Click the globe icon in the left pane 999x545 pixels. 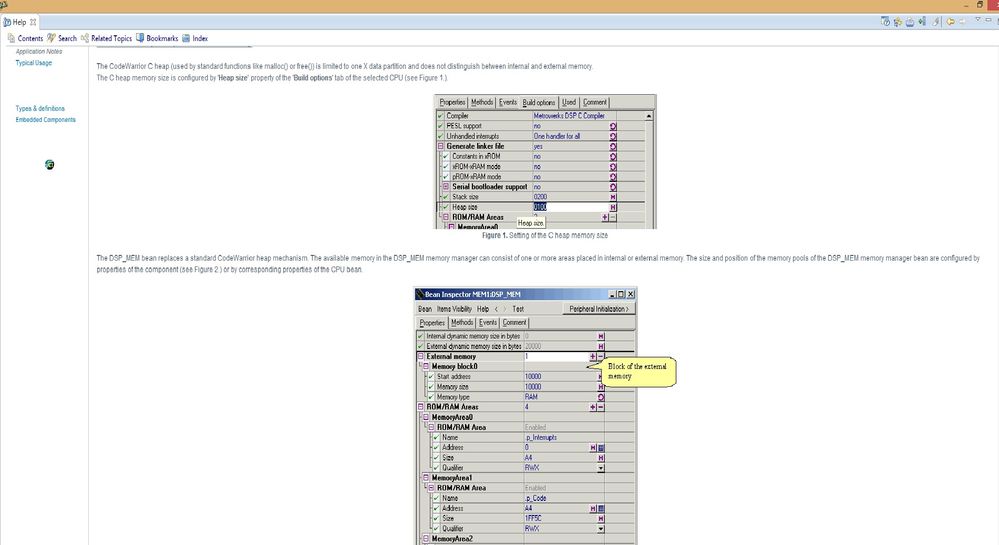coord(50,165)
